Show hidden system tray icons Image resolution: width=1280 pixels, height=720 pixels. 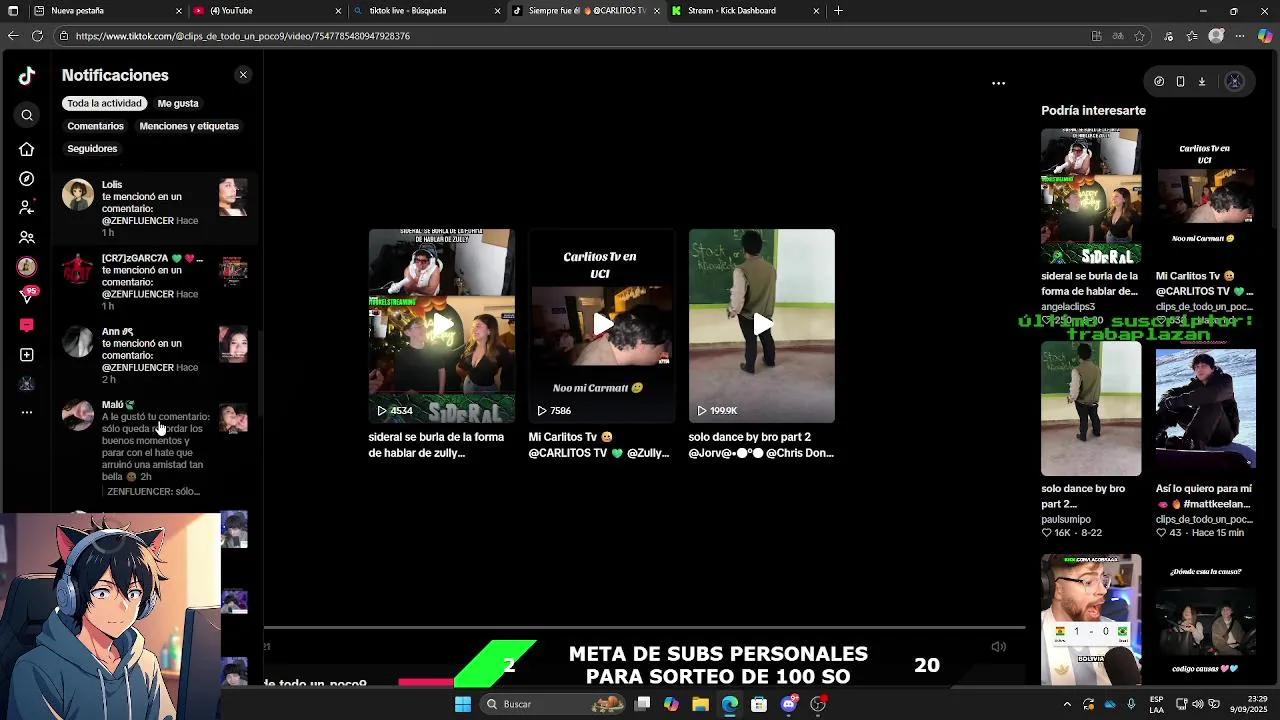pyautogui.click(x=1067, y=704)
